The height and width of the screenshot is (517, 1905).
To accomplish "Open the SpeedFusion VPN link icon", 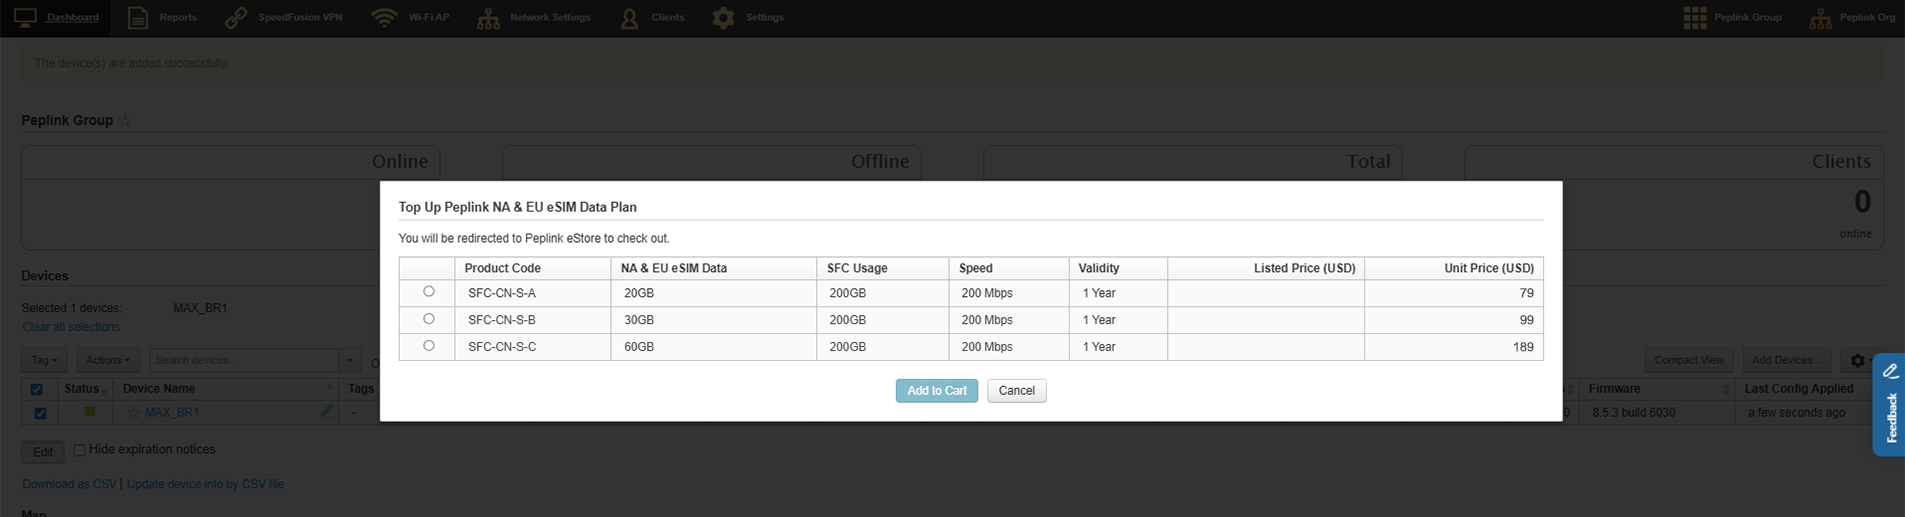I will 236,18.
